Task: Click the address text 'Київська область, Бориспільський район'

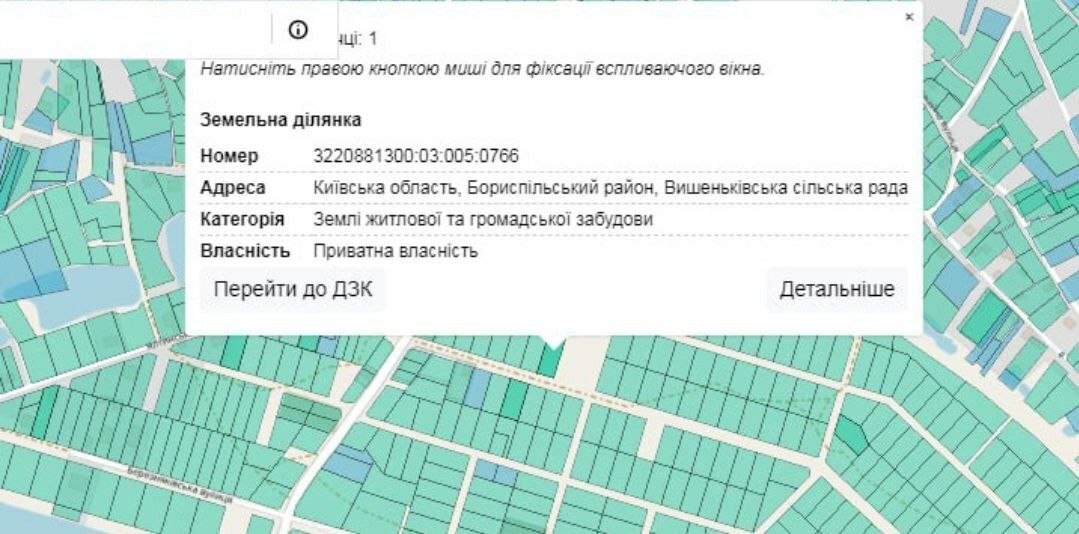Action: click(x=482, y=188)
